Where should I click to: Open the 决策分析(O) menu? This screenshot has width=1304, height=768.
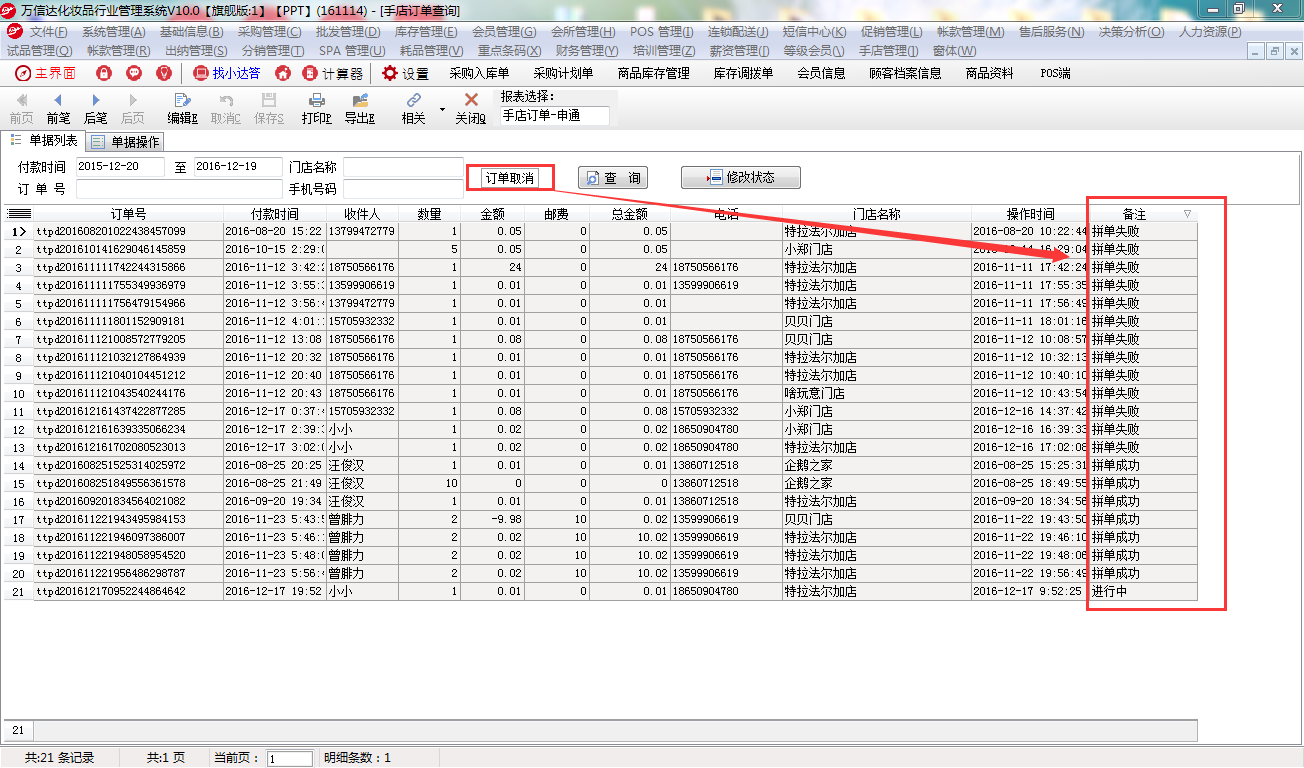pyautogui.click(x=1131, y=32)
